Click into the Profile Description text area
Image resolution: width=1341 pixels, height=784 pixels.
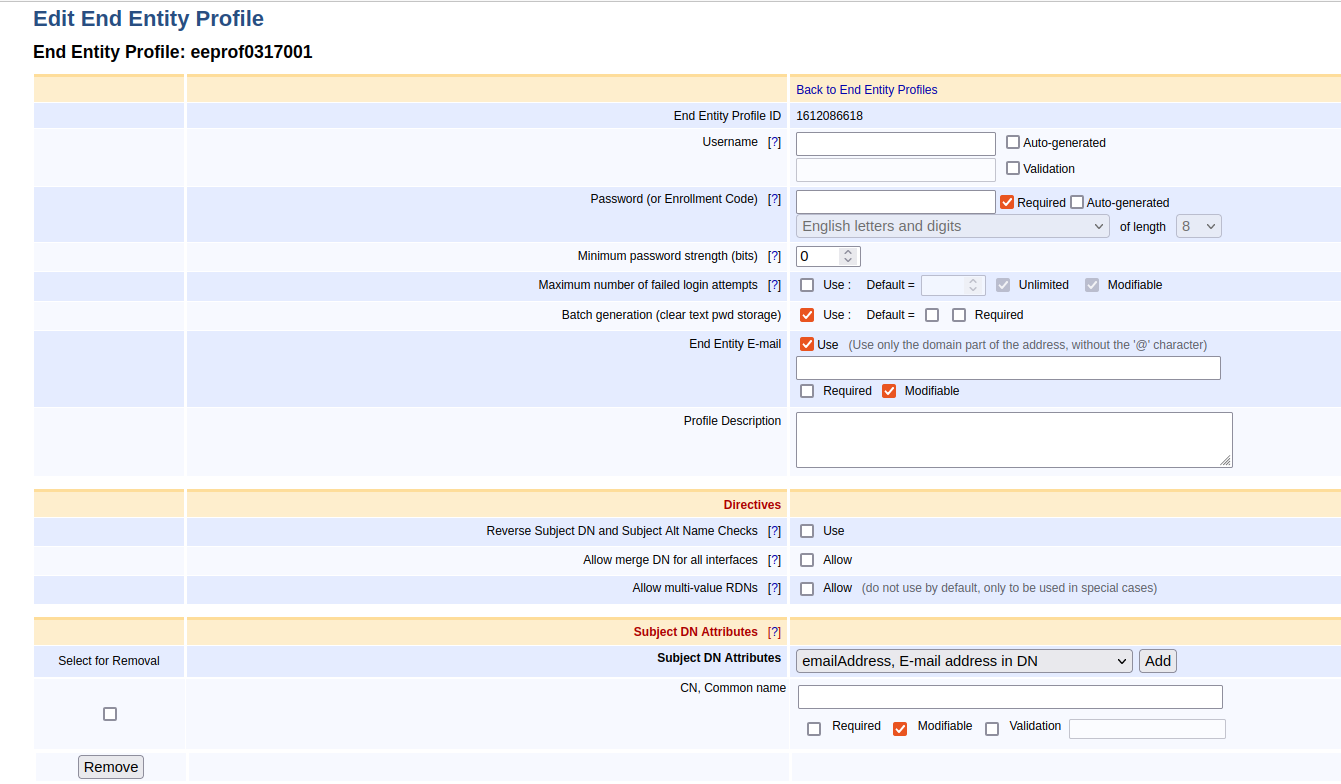coord(1013,440)
